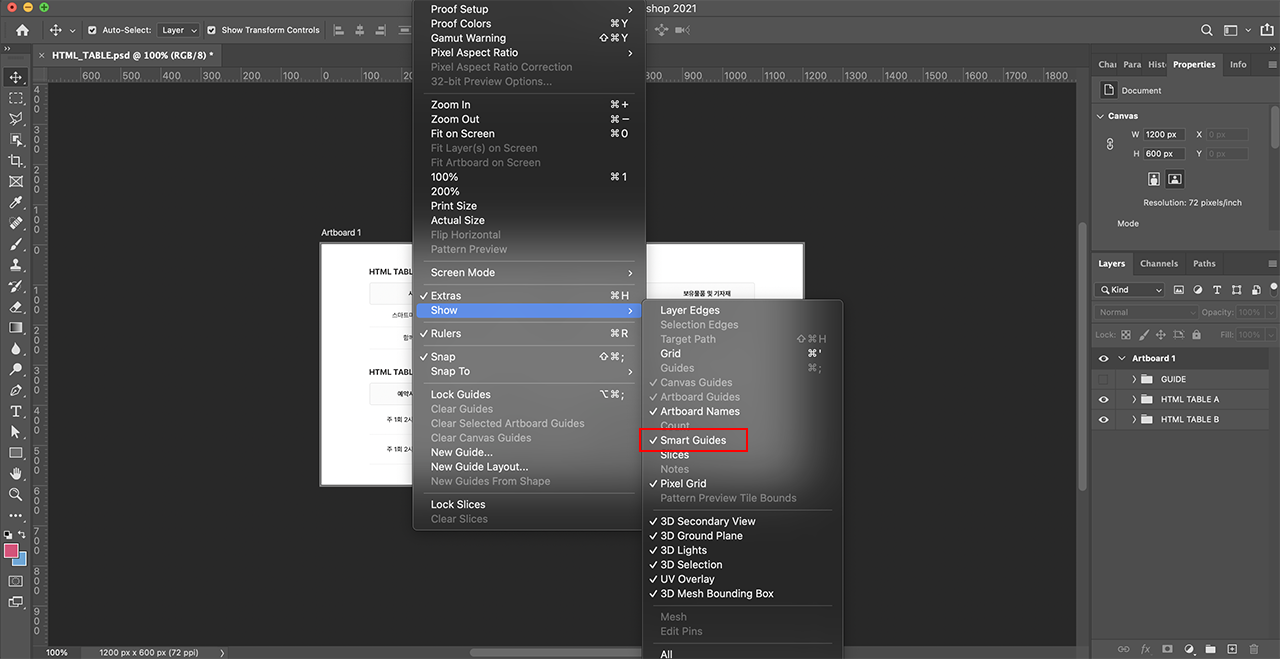1280x659 pixels.
Task: Pick the Zoom tool magnifier
Action: pyautogui.click(x=15, y=494)
